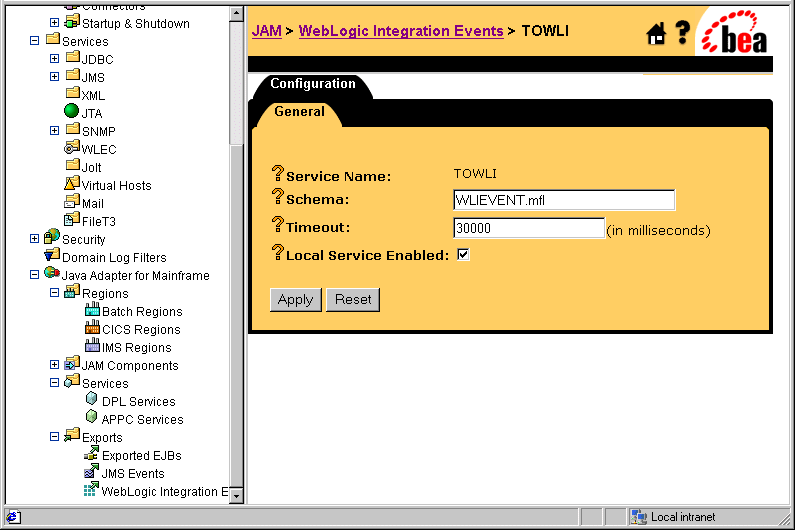Image resolution: width=795 pixels, height=530 pixels.
Task: Click the JTA green circle icon
Action: pos(71,111)
